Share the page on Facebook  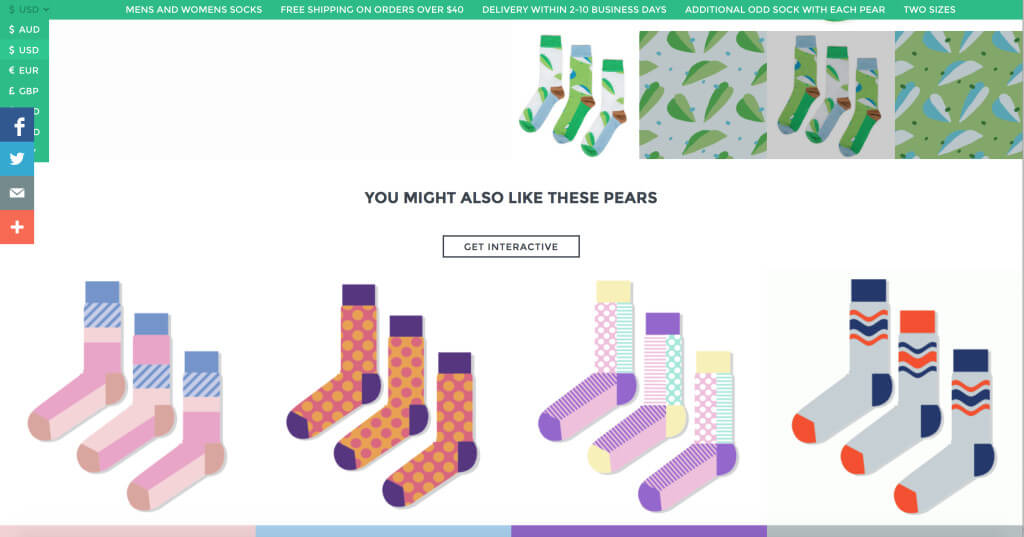coord(17,126)
